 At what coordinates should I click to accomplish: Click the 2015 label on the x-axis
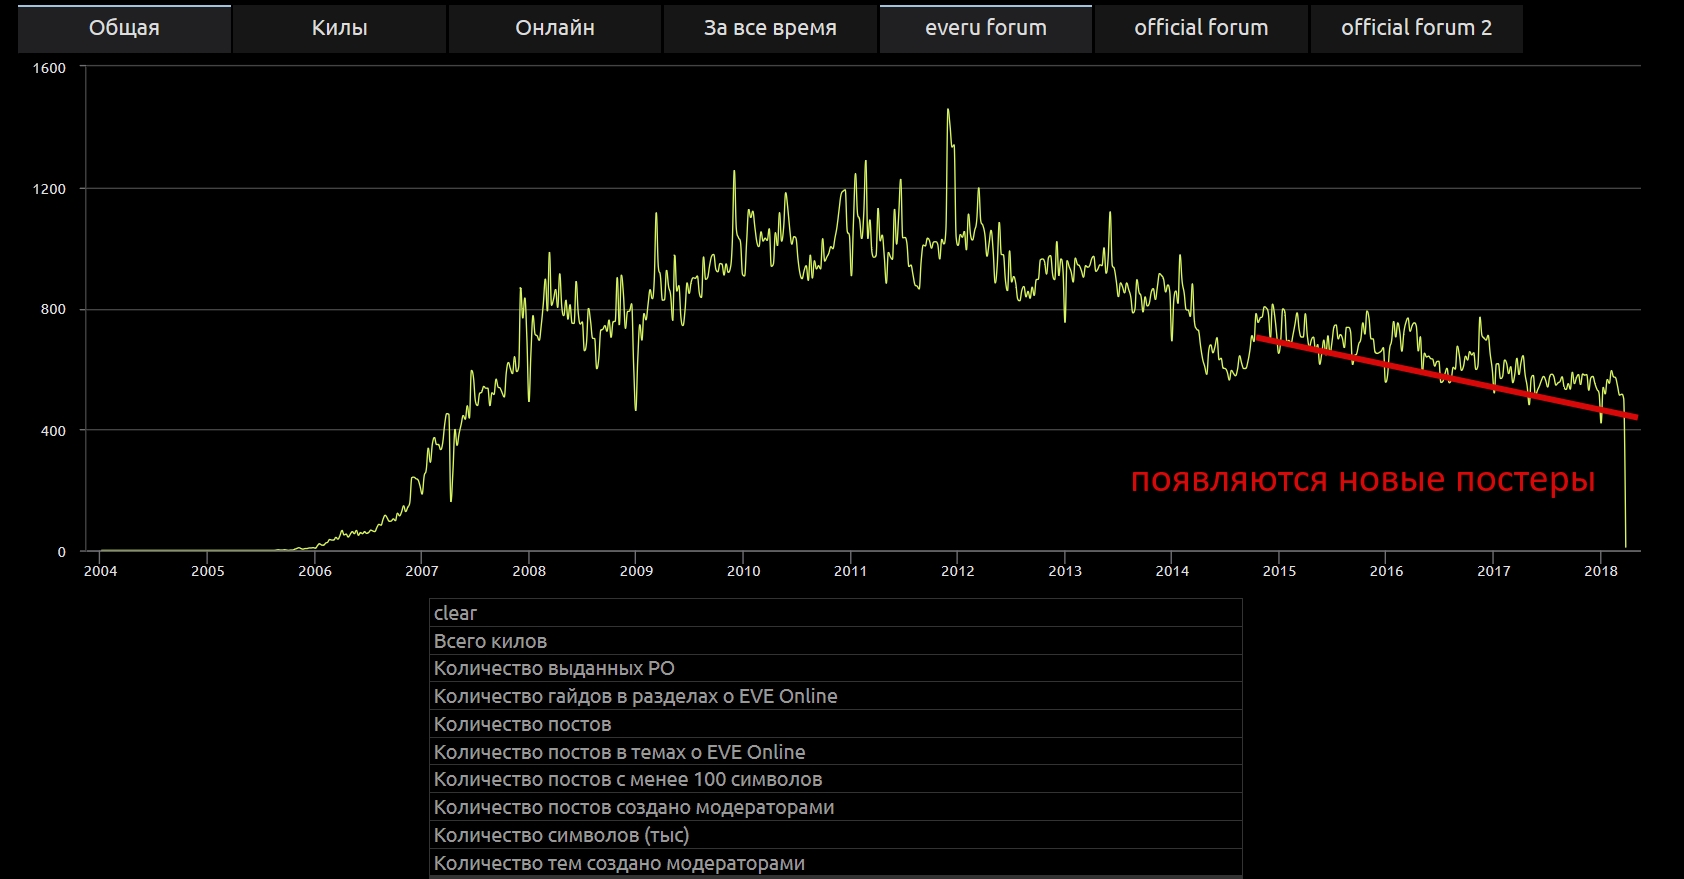(x=1279, y=571)
